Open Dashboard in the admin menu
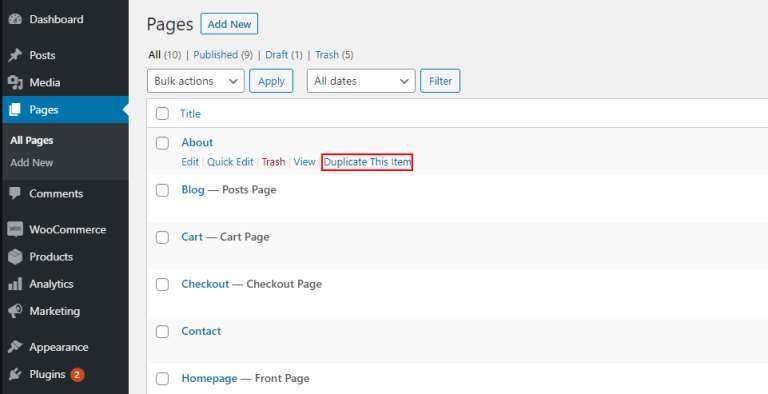This screenshot has width=768, height=394. tap(56, 20)
